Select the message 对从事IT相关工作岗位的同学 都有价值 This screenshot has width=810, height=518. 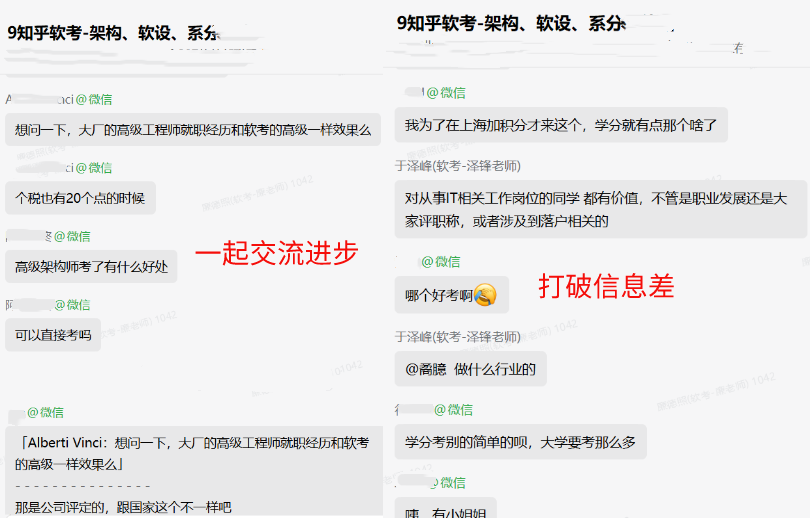coord(600,209)
